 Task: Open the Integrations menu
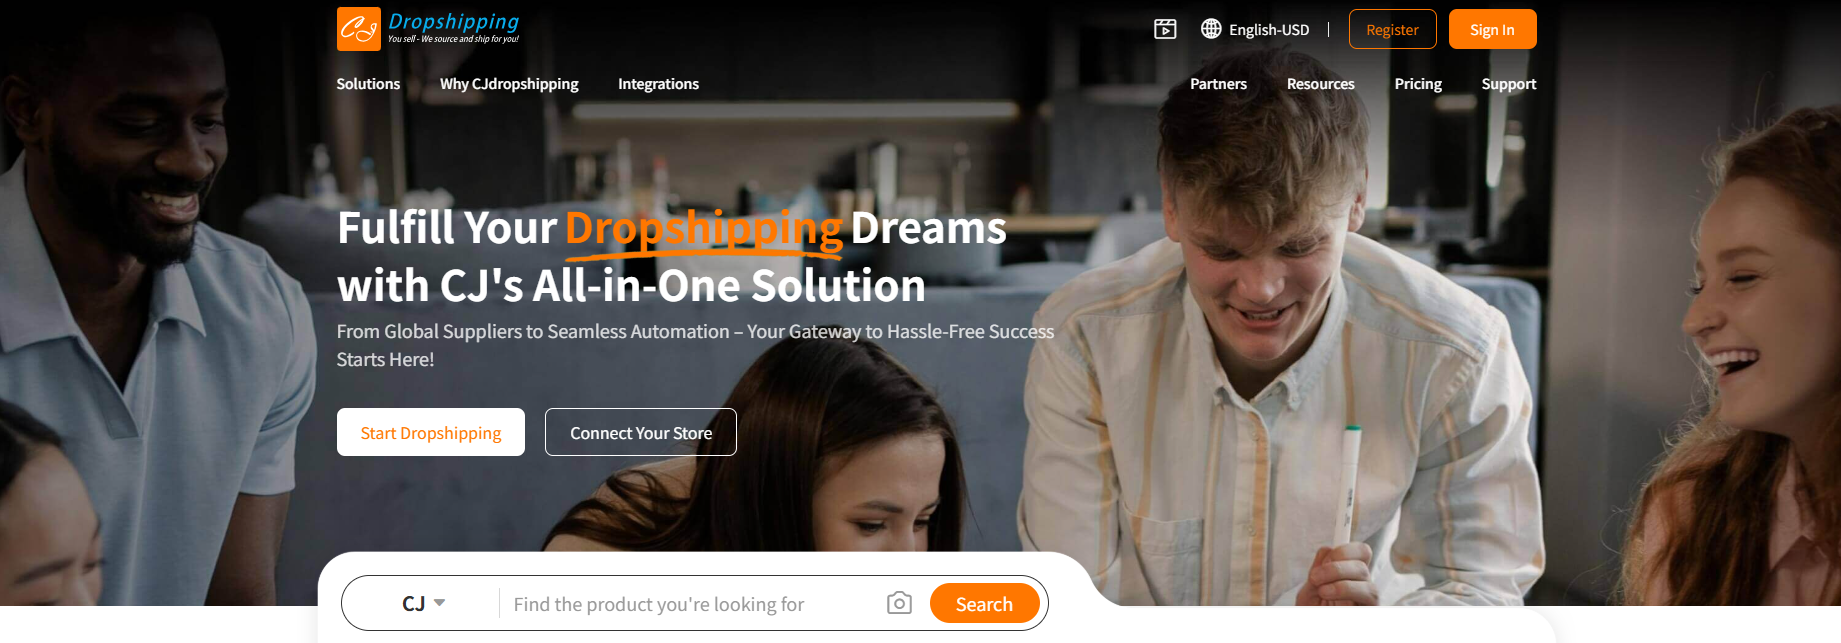pos(658,84)
